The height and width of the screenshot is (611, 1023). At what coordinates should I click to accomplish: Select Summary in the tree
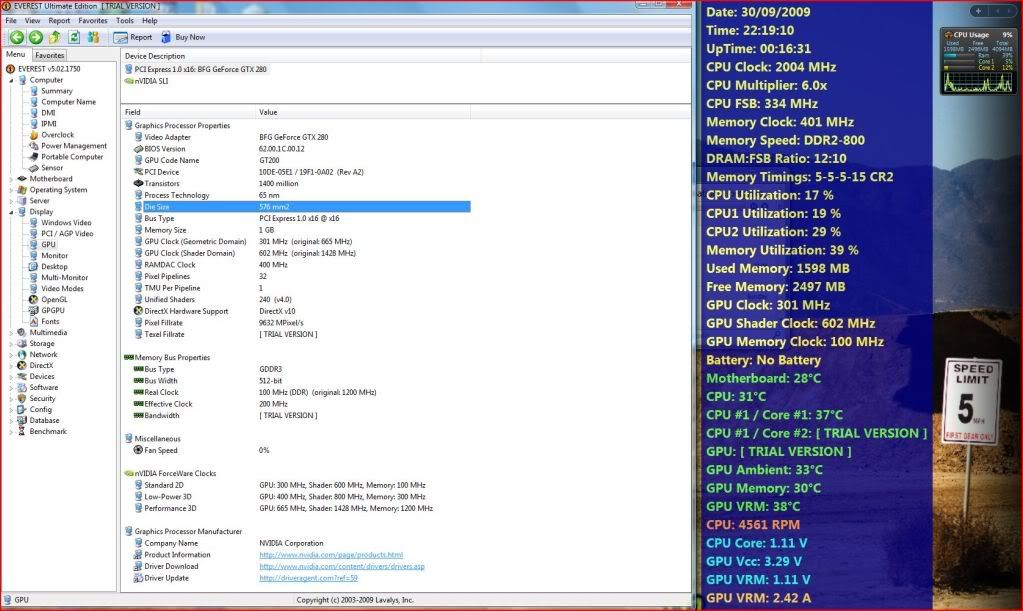[57, 91]
